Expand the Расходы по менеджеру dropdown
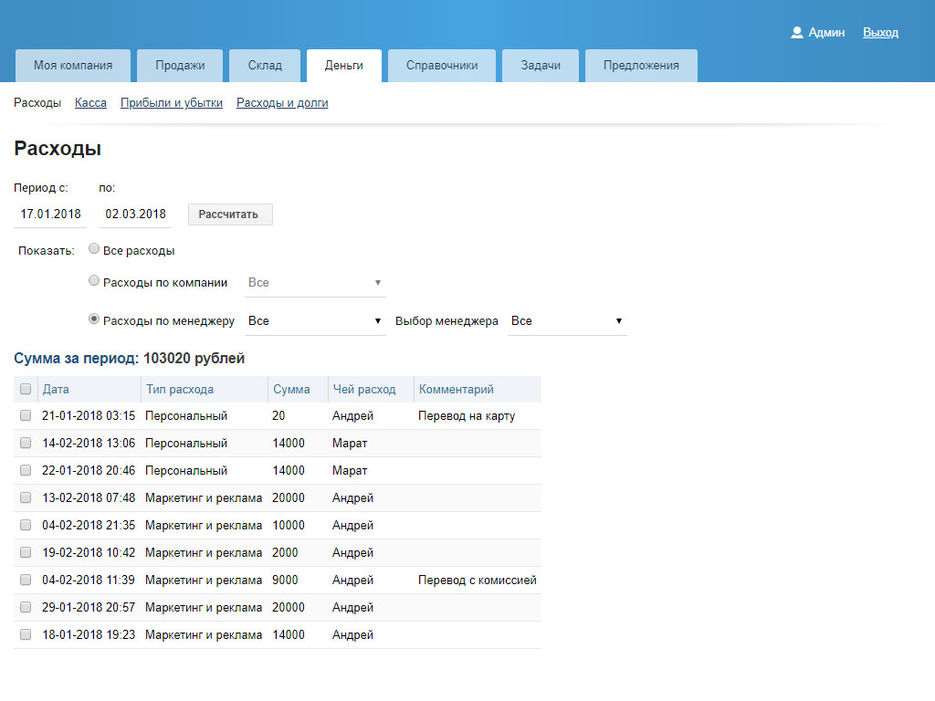This screenshot has width=935, height=701. click(315, 321)
